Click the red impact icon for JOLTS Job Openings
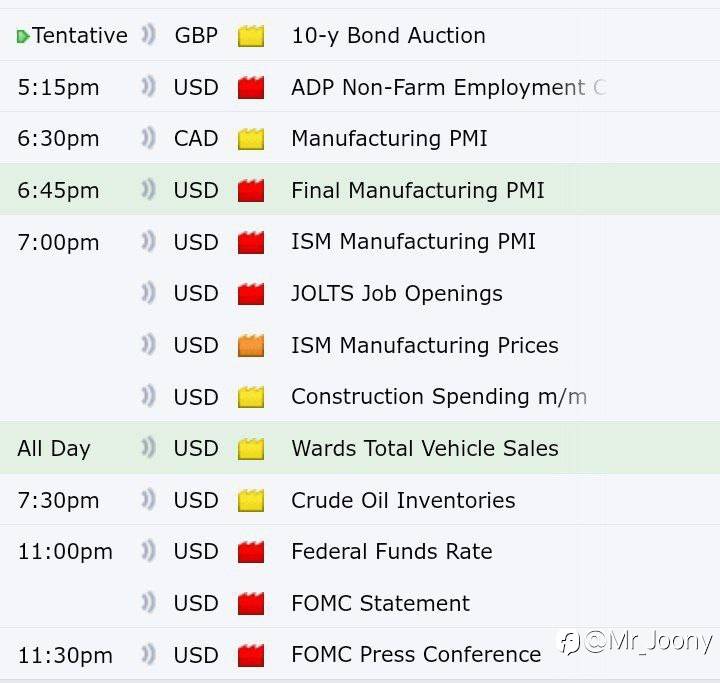This screenshot has height=683, width=720. (251, 294)
